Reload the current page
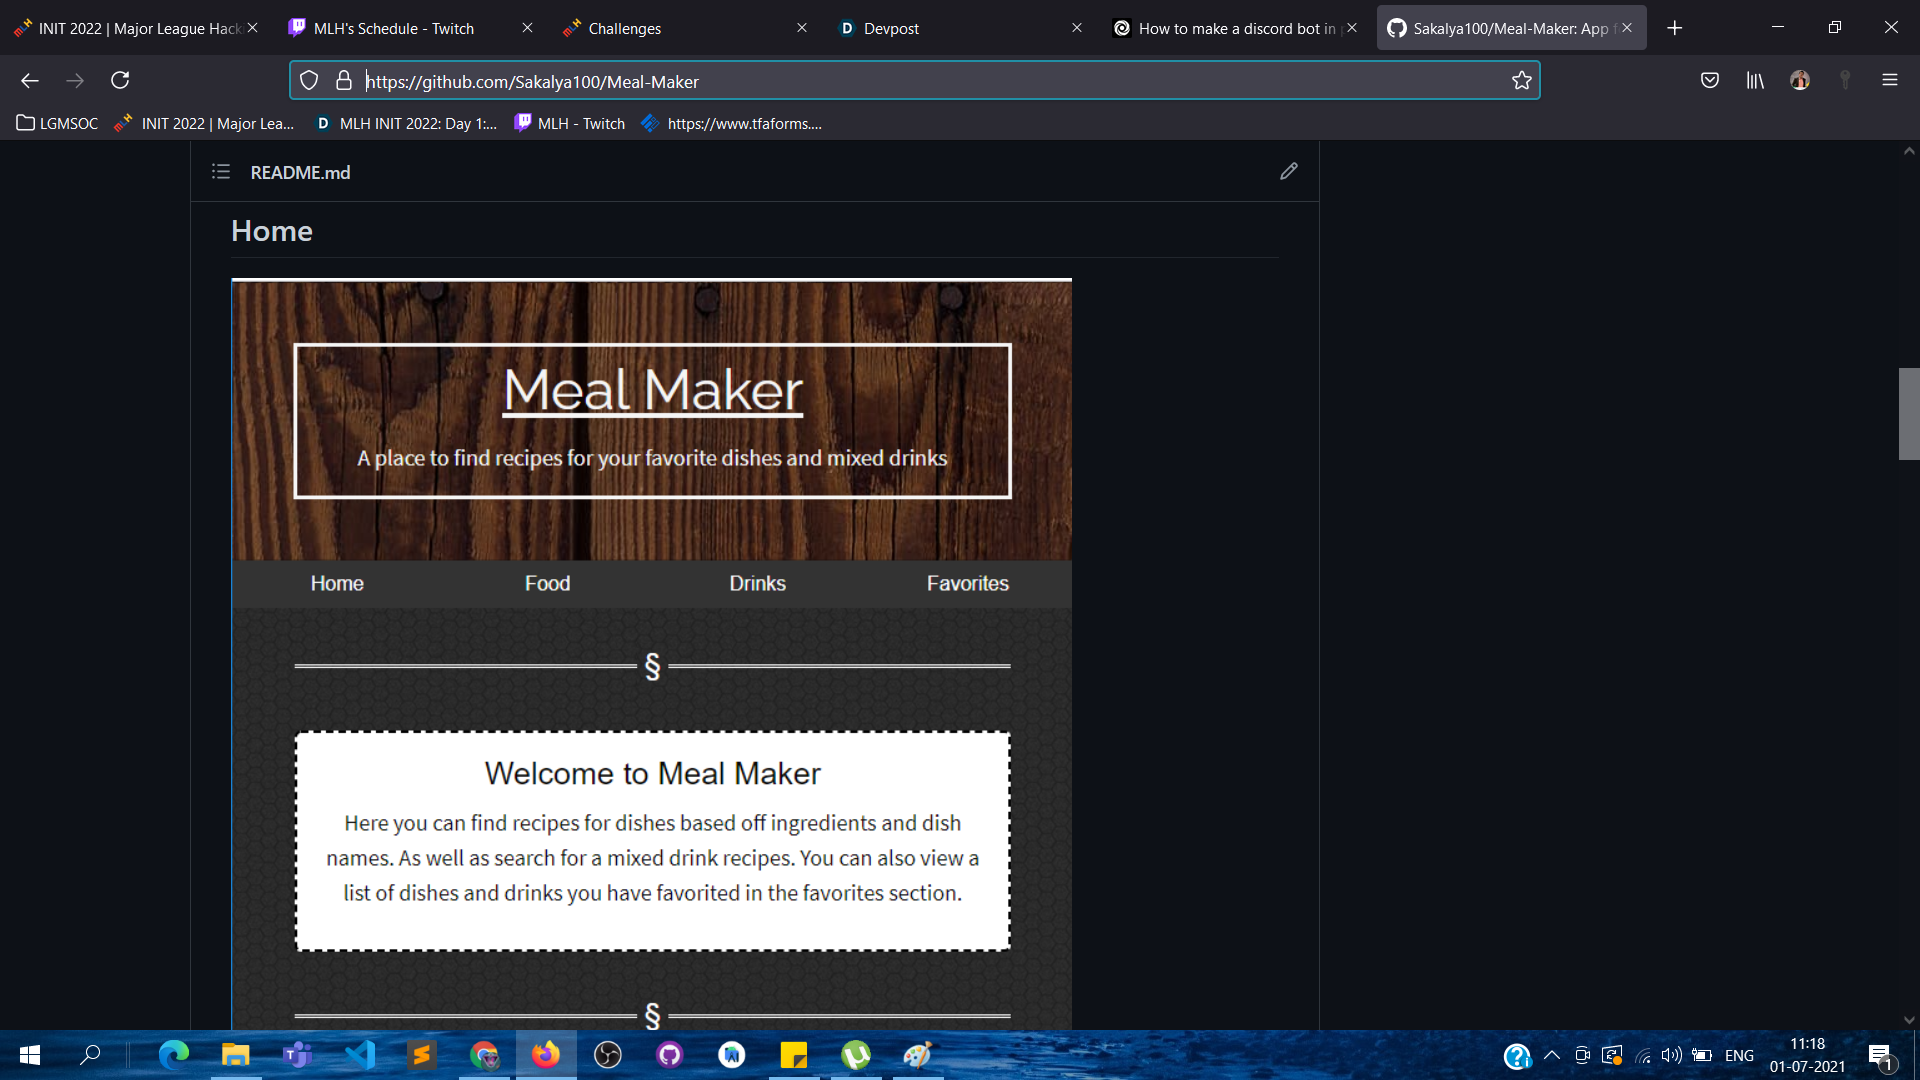The width and height of the screenshot is (1920, 1080). click(120, 81)
